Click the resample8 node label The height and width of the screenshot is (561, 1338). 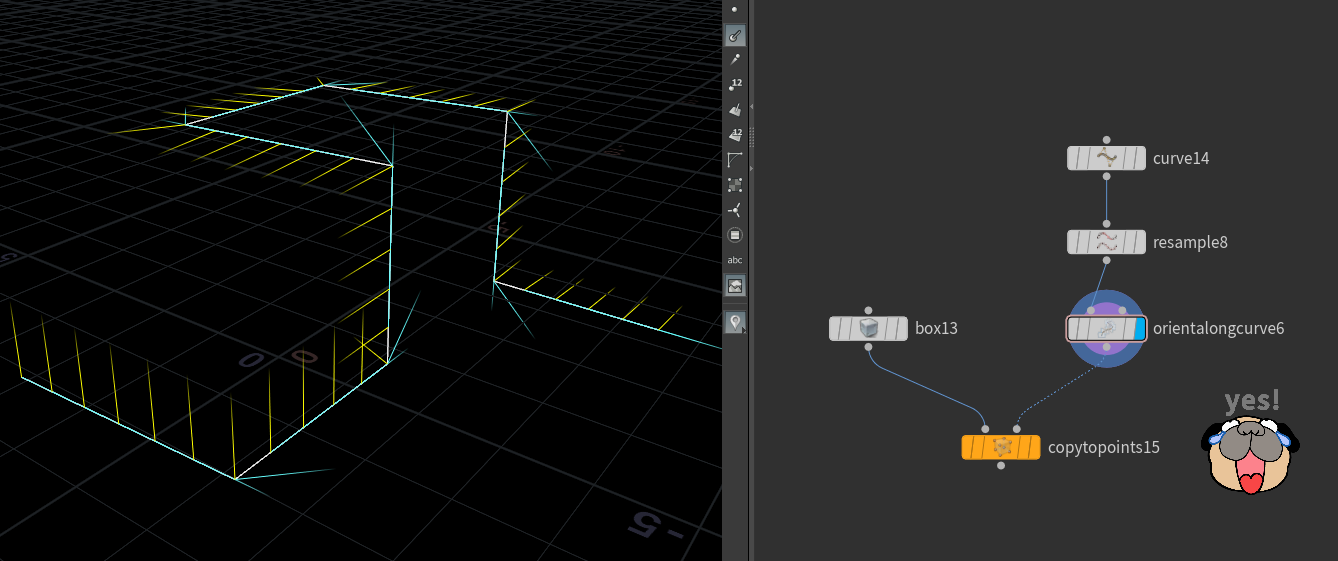(1190, 242)
